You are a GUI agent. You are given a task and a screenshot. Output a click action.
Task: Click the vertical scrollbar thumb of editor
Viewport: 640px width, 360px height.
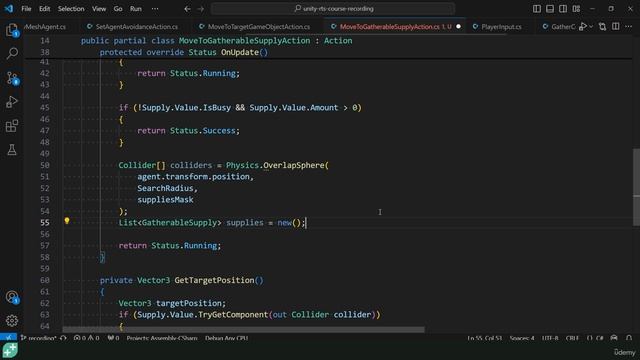636,187
